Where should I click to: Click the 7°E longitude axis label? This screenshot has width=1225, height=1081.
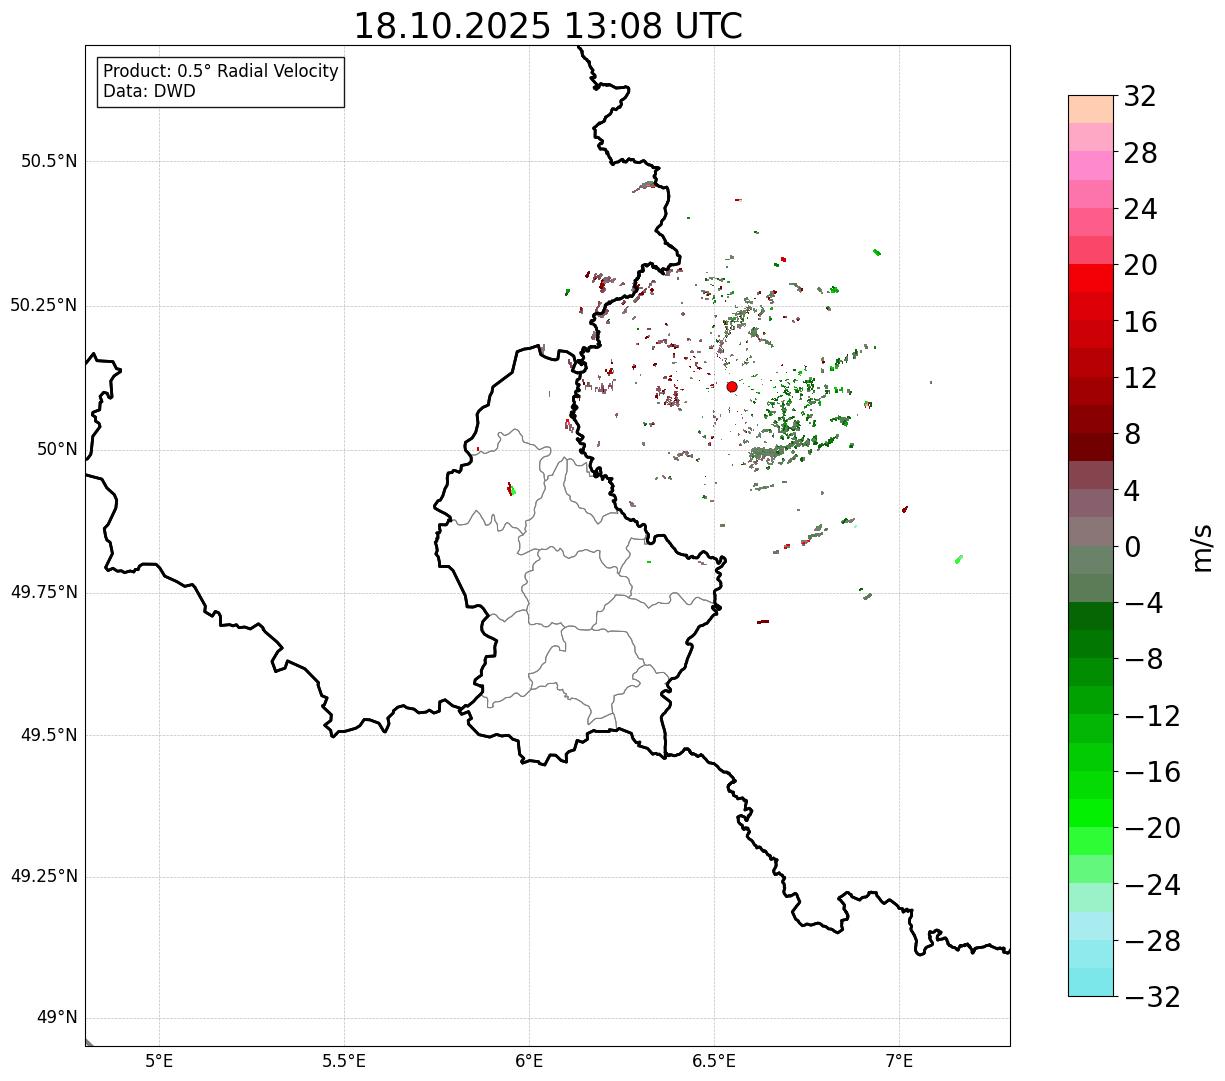tap(899, 1061)
